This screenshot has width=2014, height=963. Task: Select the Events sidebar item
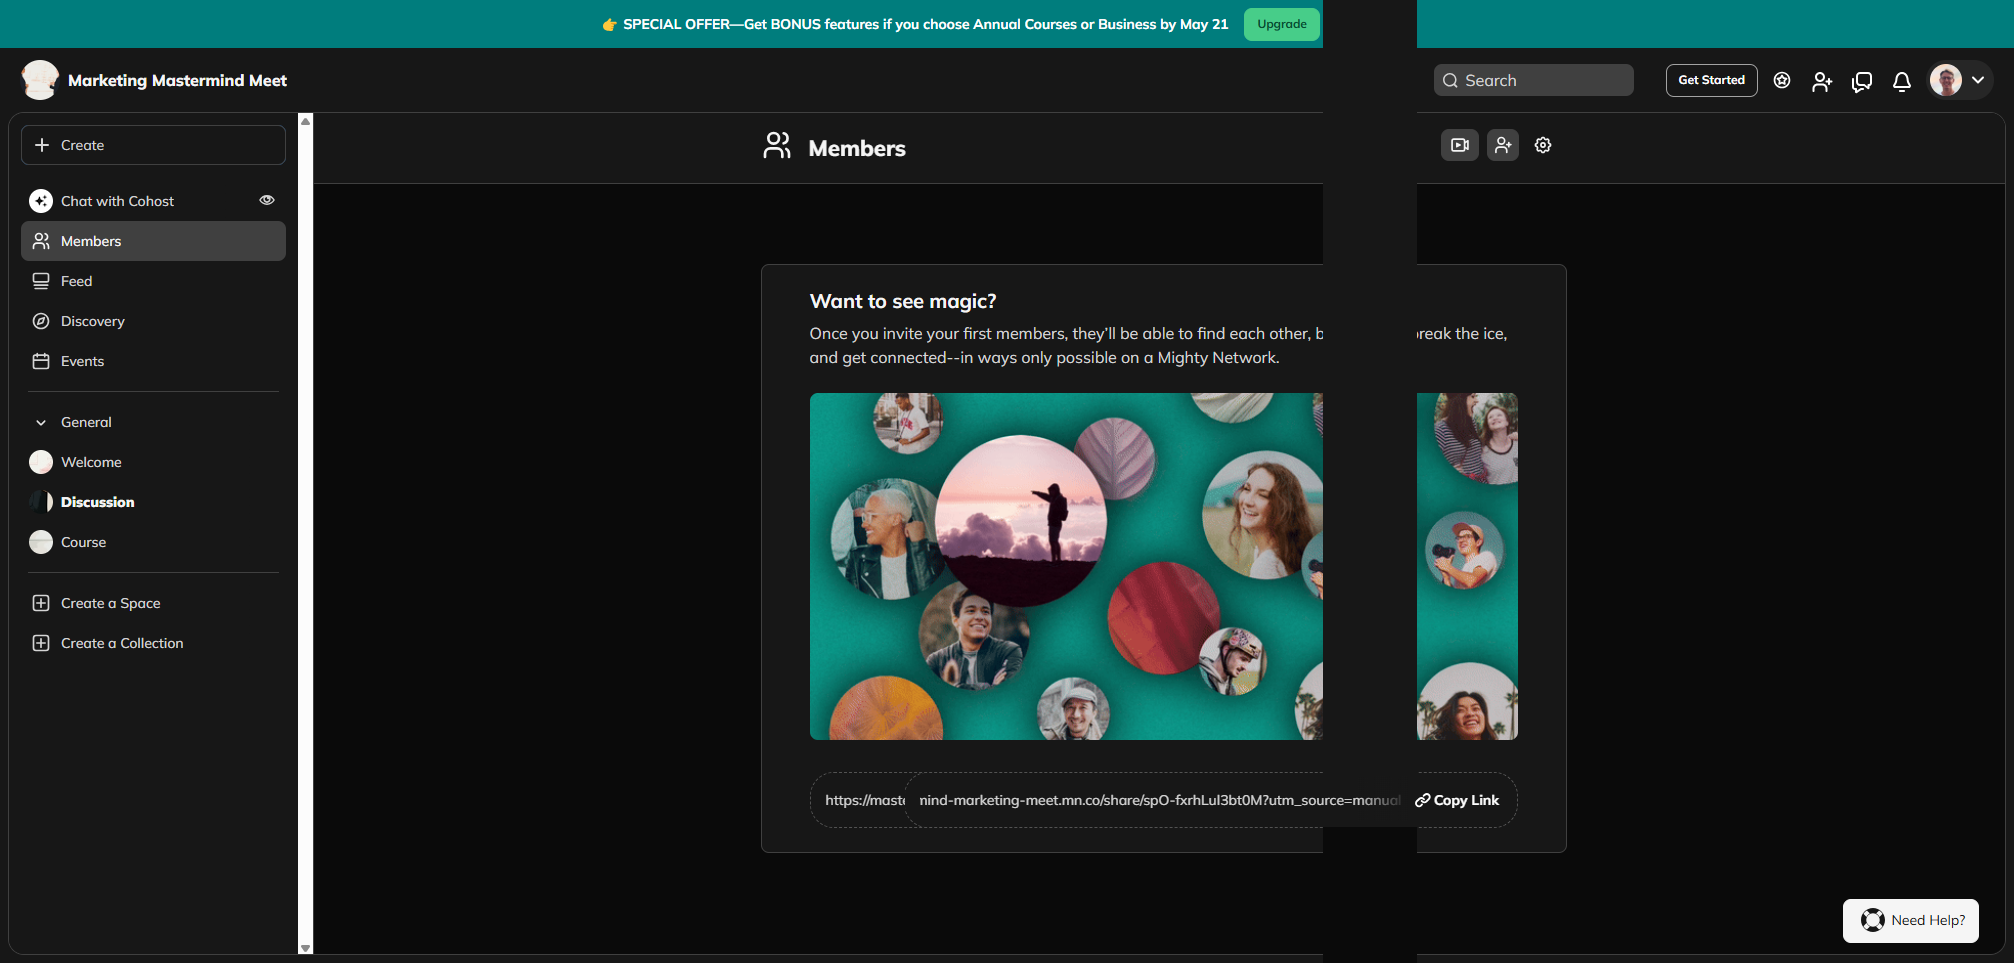pyautogui.click(x=82, y=361)
